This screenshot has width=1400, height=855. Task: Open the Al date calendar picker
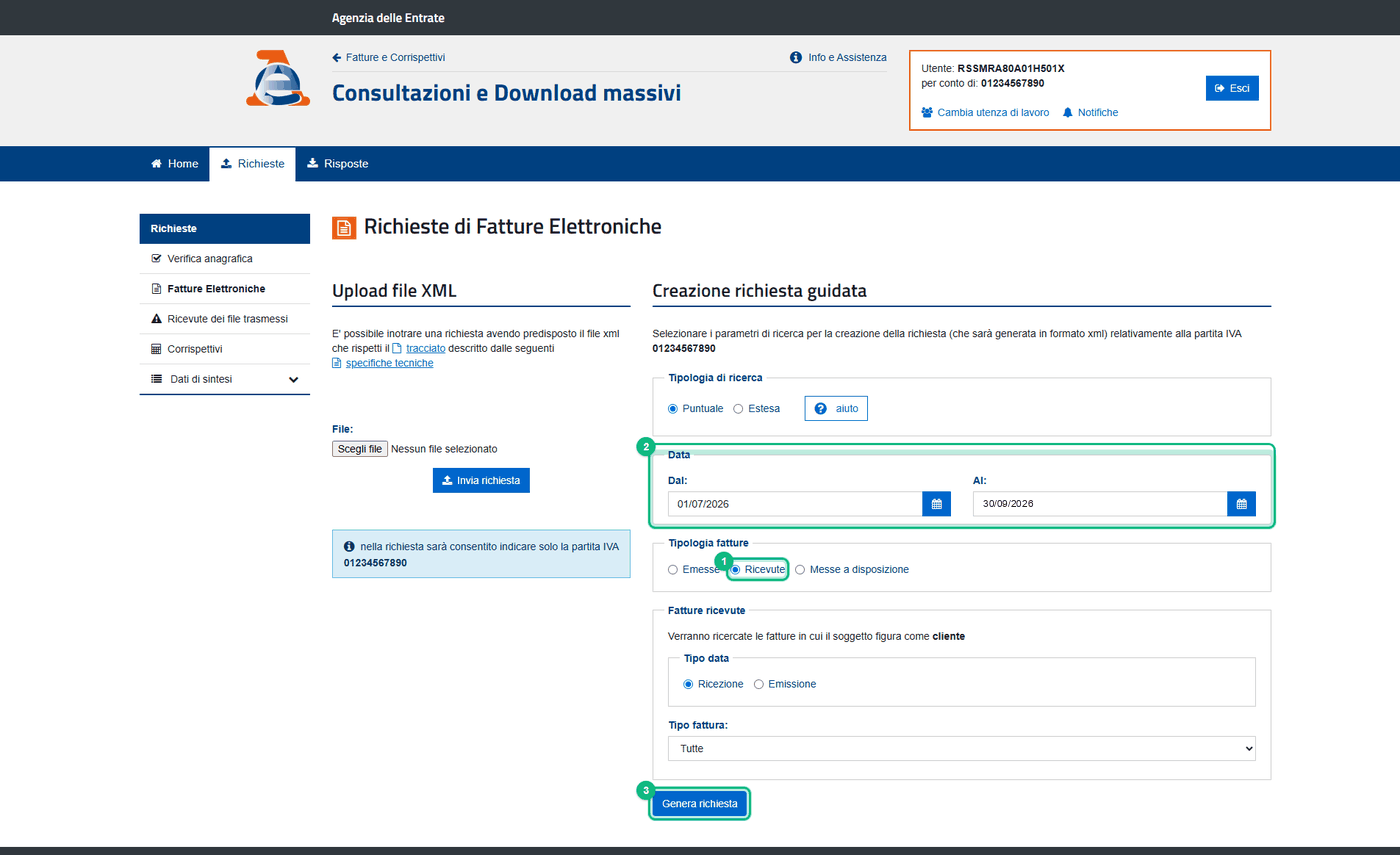coord(1241,504)
